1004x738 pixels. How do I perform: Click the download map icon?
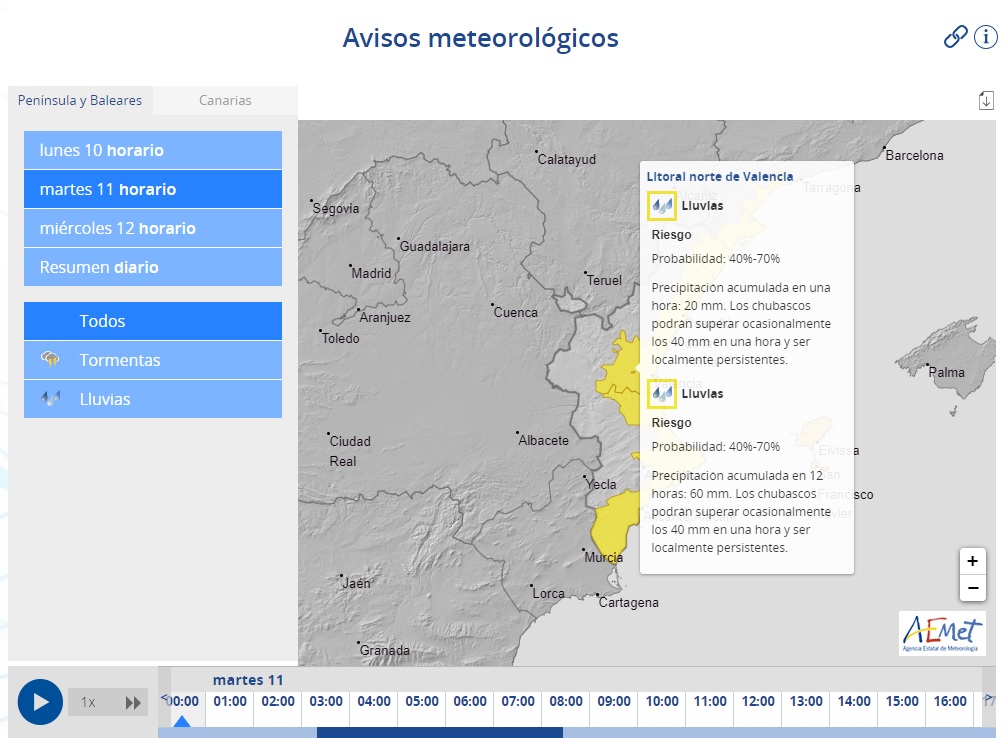[986, 100]
